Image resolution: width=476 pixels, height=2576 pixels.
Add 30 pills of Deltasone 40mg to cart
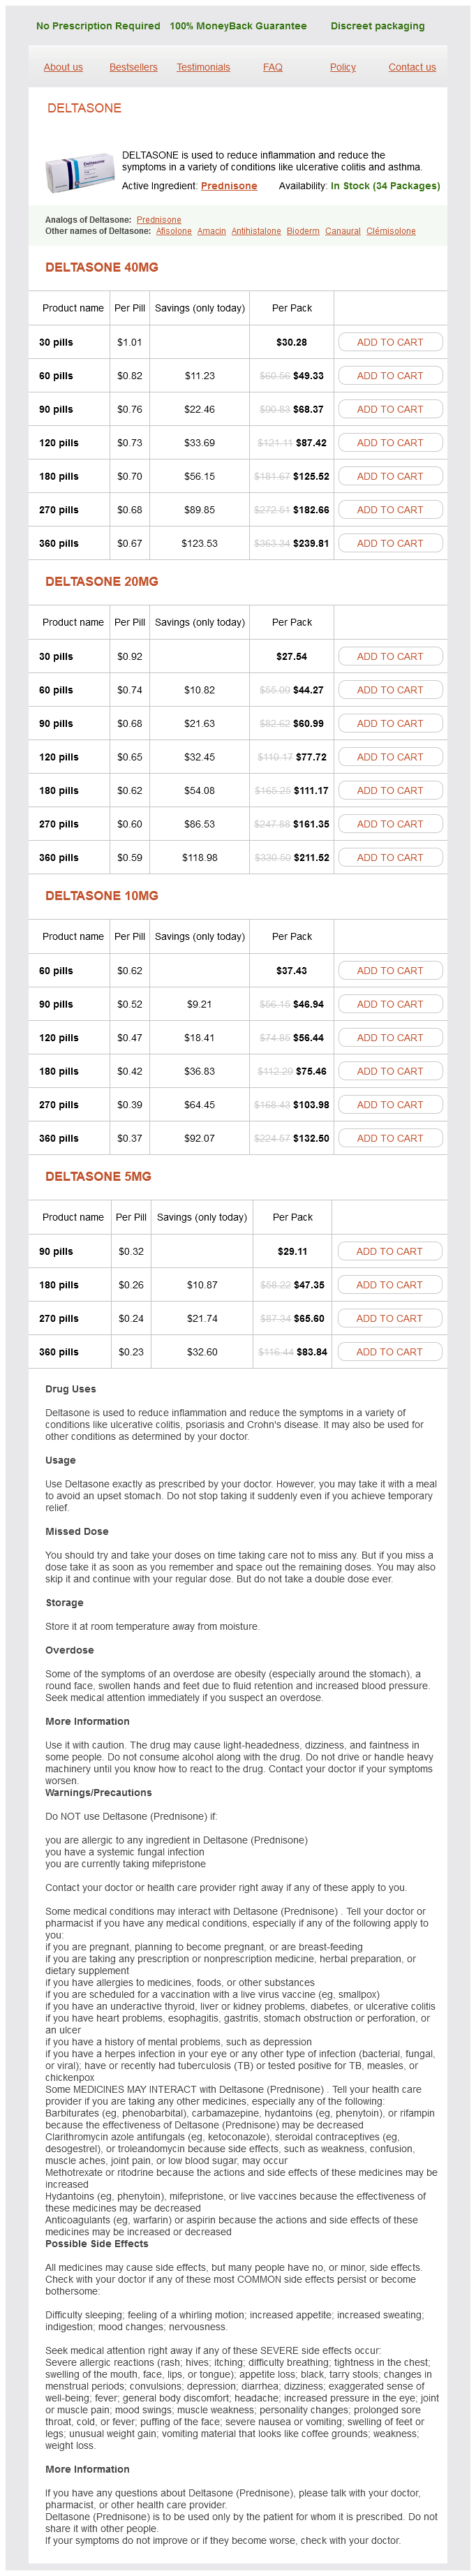pos(389,342)
